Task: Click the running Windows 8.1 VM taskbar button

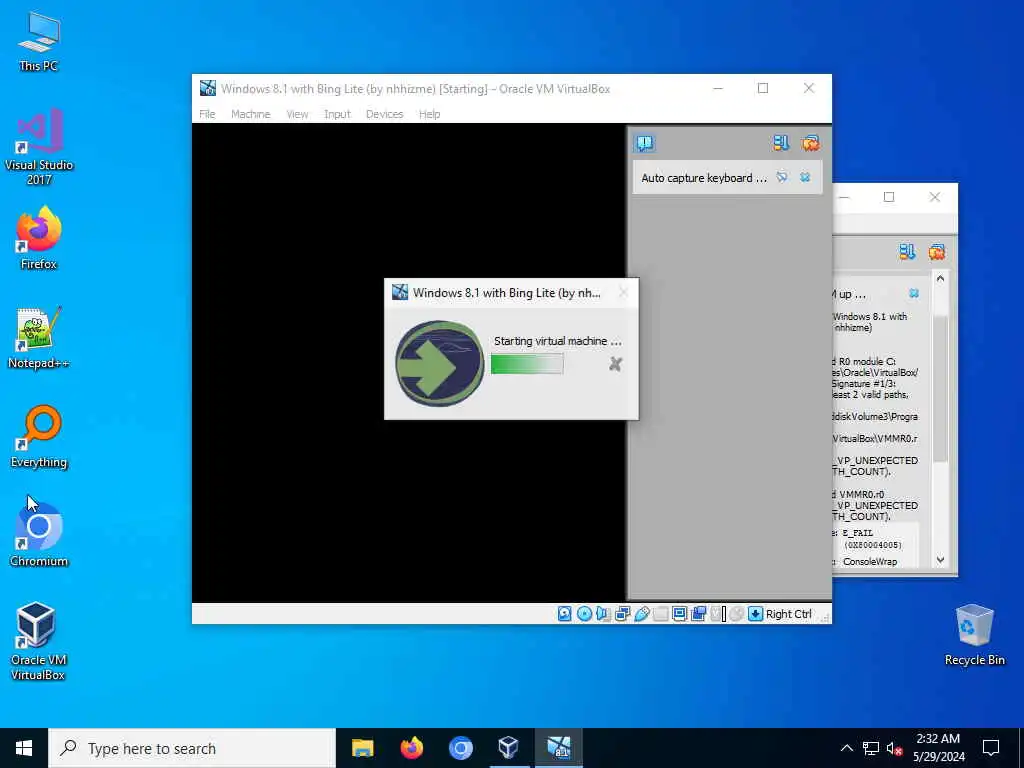Action: click(558, 748)
